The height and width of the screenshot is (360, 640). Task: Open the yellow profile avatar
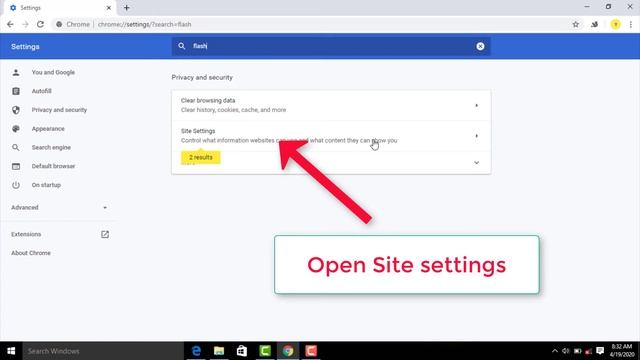pos(616,24)
